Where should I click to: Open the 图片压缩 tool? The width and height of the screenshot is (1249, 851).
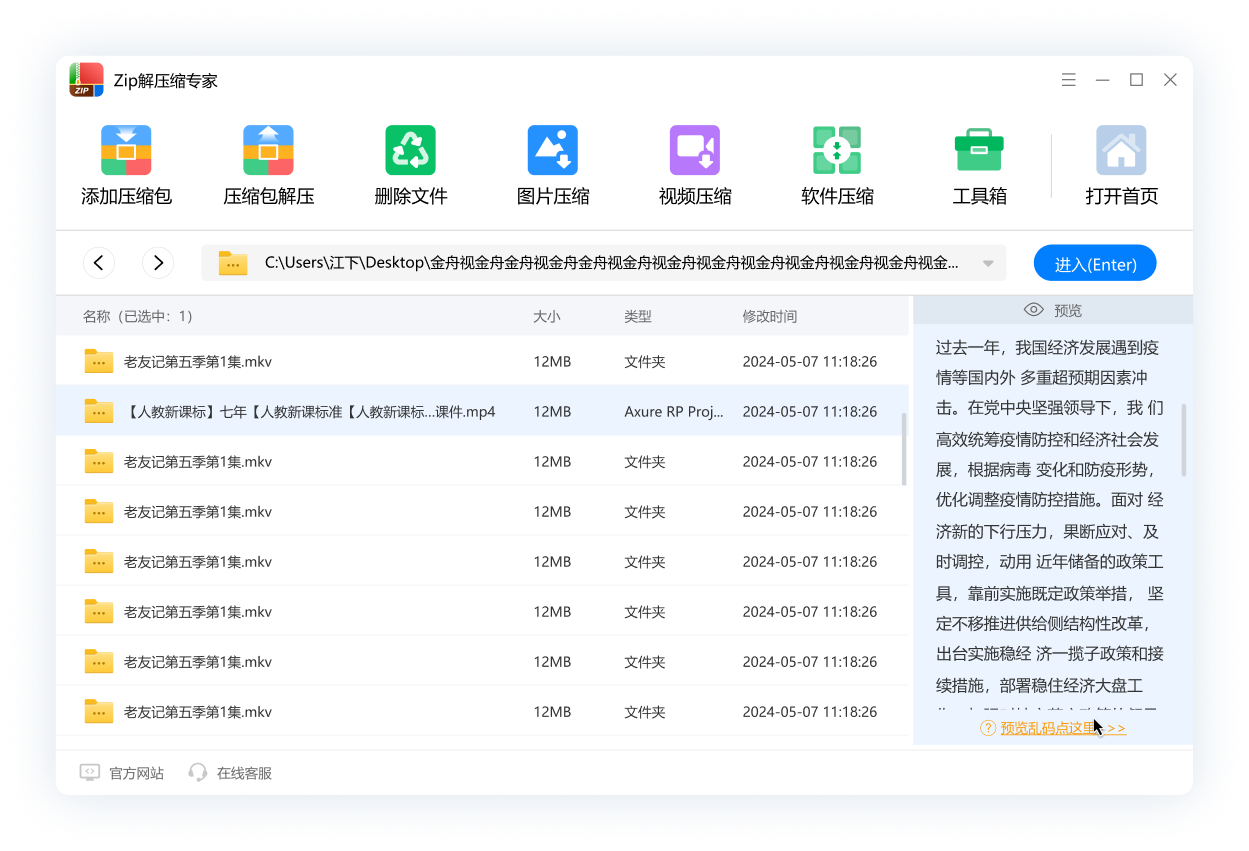[x=553, y=151]
